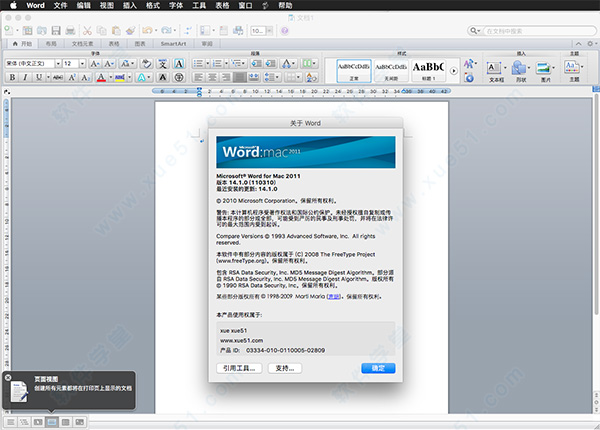600x430 pixels.
Task: Open the 帮助 (Help) menu
Action: pos(285,5)
